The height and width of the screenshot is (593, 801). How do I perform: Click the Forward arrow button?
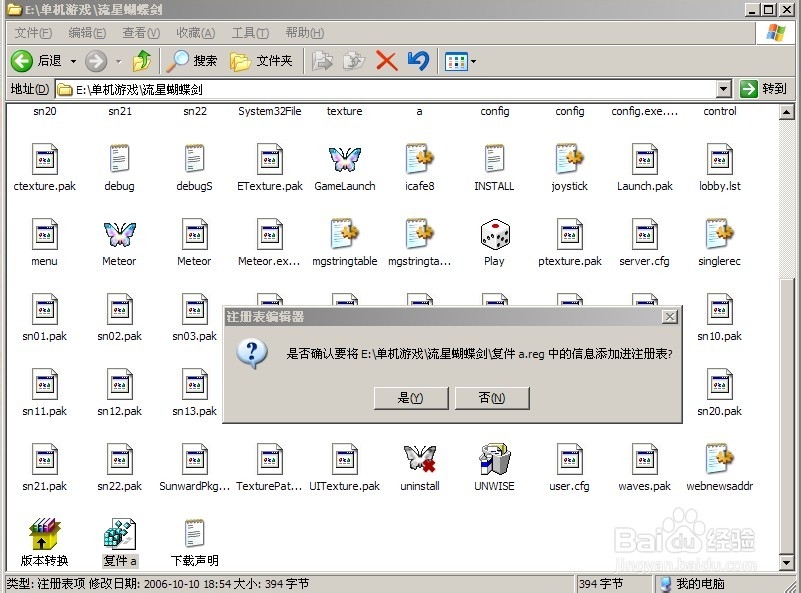pyautogui.click(x=96, y=61)
